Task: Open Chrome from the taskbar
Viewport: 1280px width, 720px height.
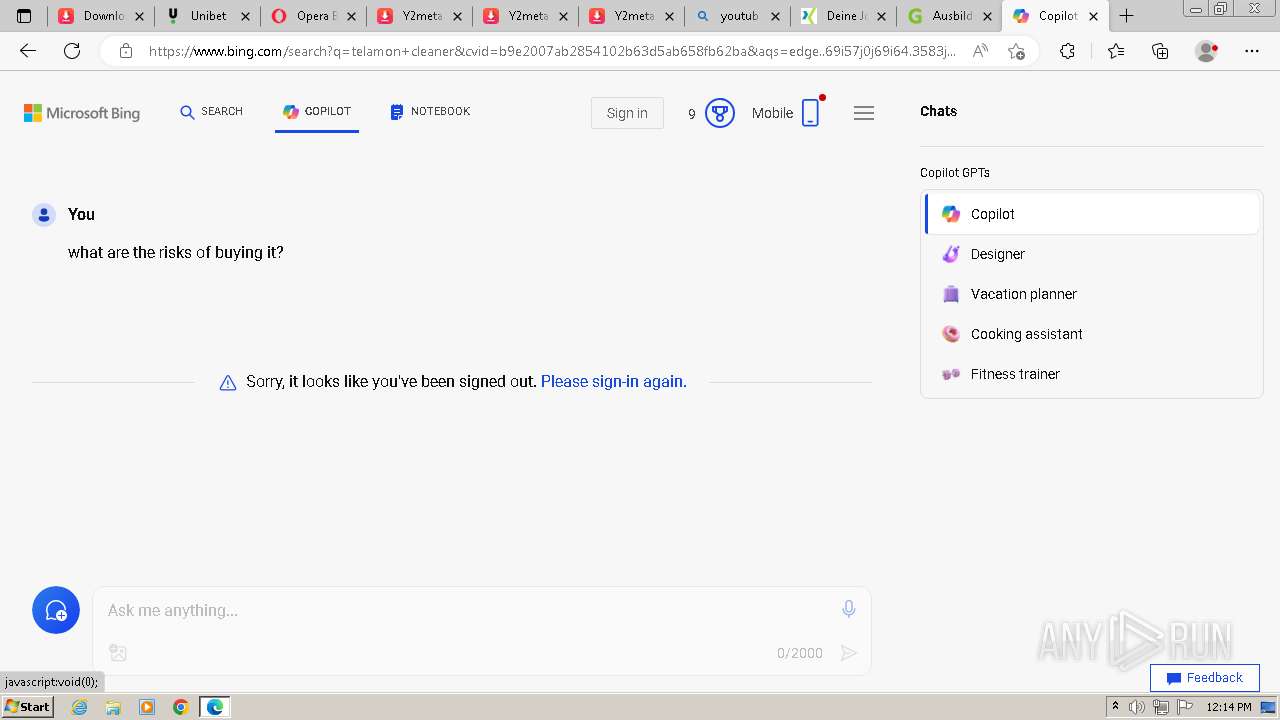Action: click(180, 707)
